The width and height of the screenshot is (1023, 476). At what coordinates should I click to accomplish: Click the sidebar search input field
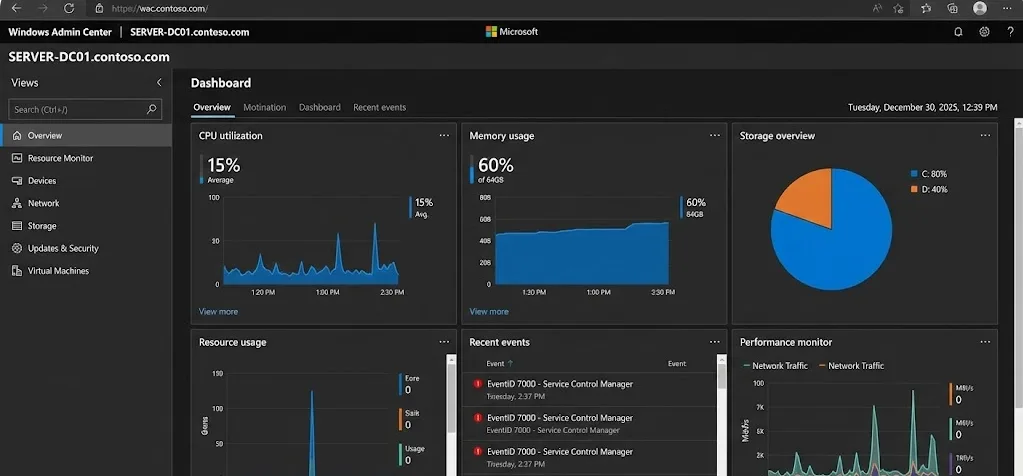pos(78,109)
